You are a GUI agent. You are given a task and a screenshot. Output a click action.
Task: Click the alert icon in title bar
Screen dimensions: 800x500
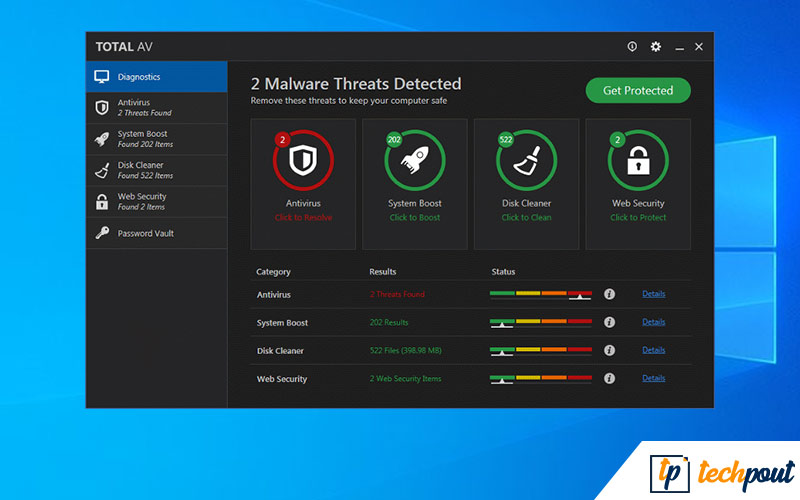tap(632, 47)
